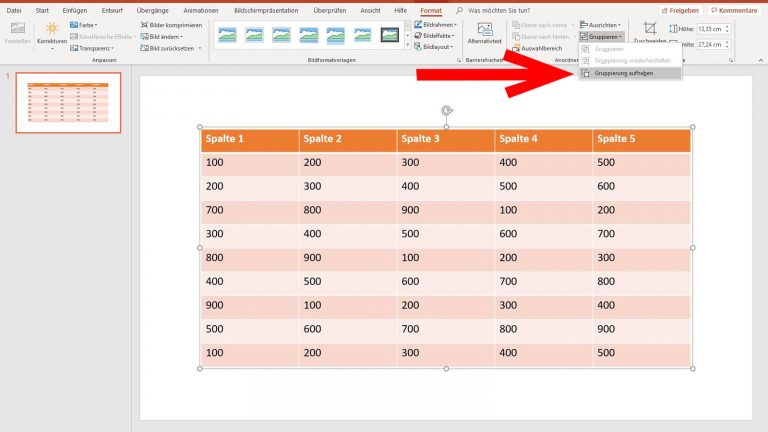The image size is (768, 432).
Task: Select the third picture style thumbnail
Action: (x=282, y=35)
